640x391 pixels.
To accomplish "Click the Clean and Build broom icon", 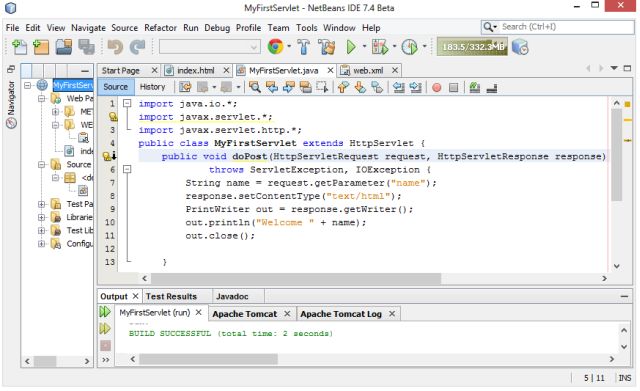I will pos(327,47).
